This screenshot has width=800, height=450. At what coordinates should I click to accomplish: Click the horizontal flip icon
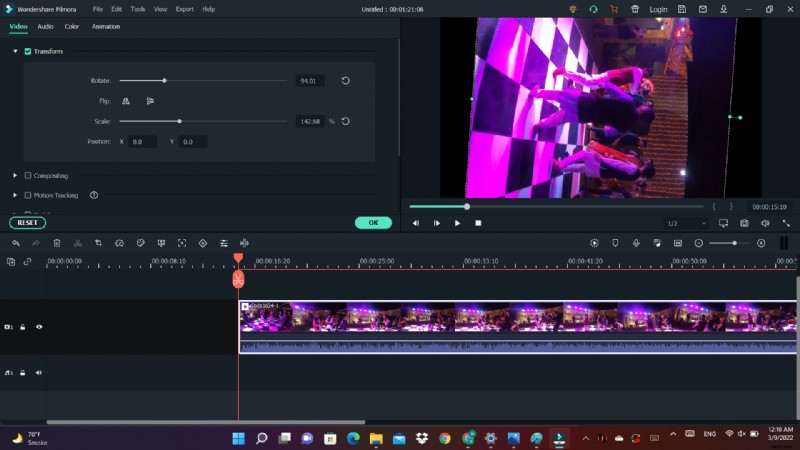click(126, 101)
